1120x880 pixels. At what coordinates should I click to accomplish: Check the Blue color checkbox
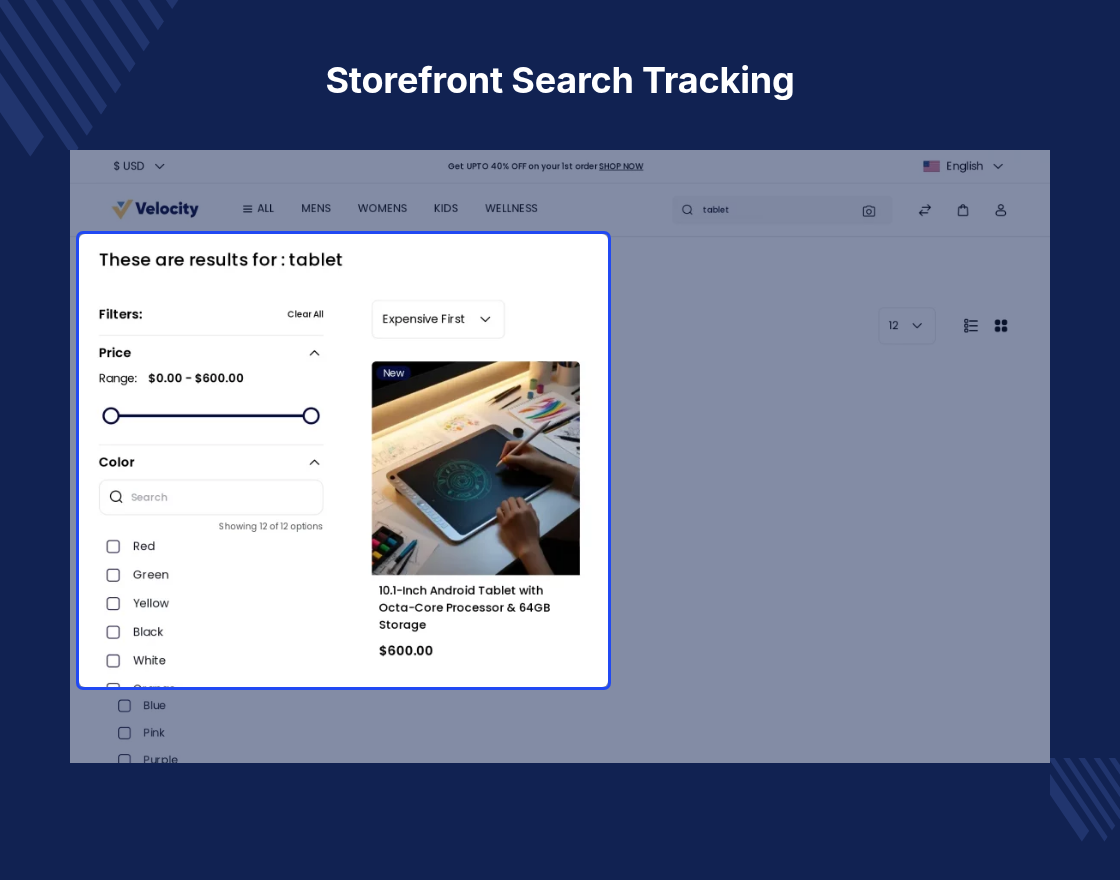pyautogui.click(x=124, y=706)
